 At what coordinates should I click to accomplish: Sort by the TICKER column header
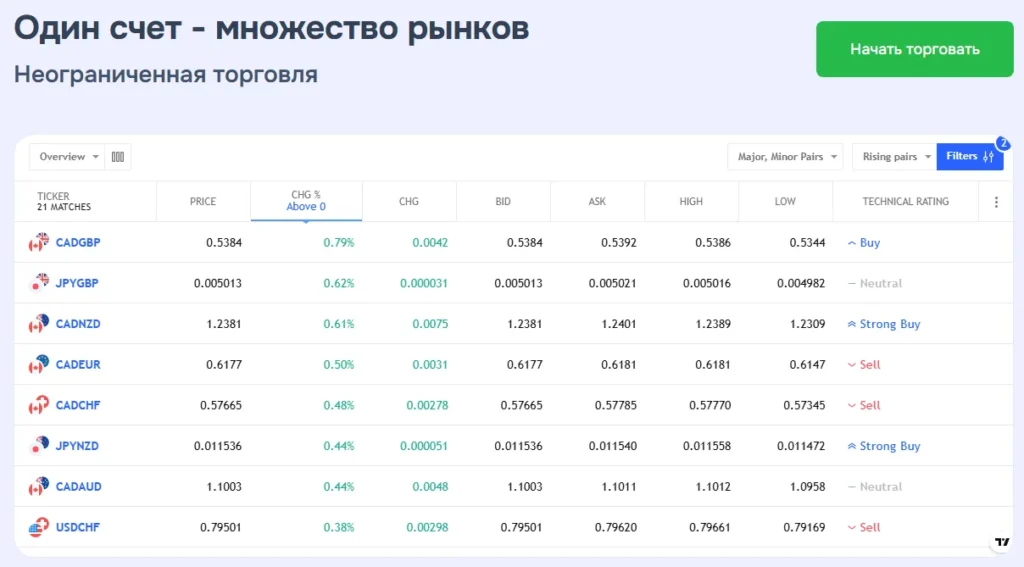pos(86,201)
